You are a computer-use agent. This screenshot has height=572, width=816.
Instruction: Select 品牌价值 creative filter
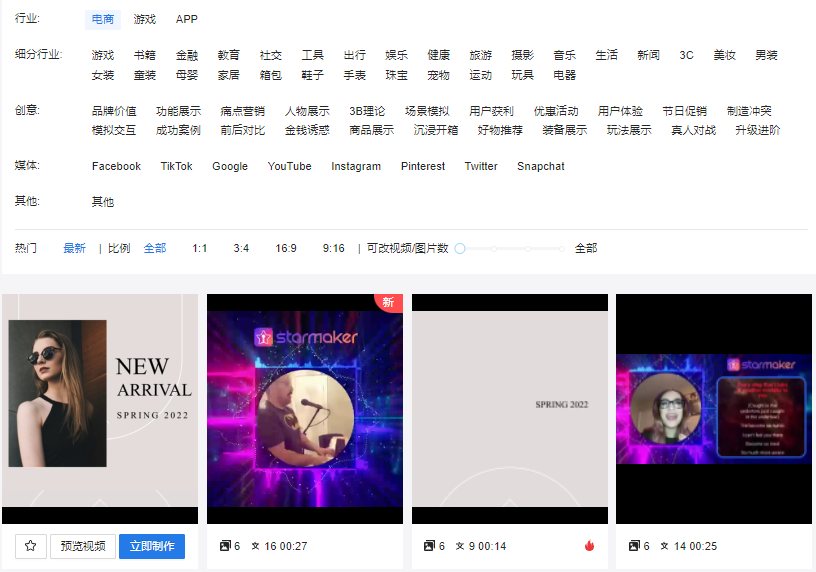coord(114,111)
